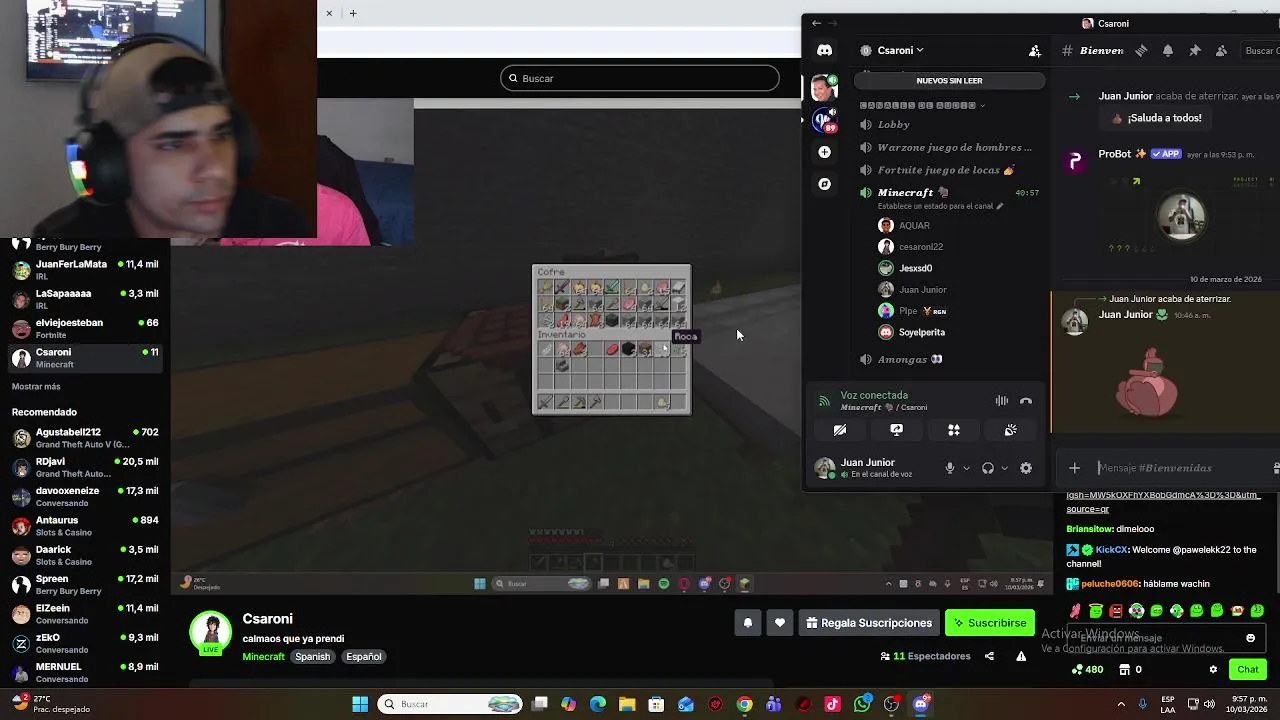Toggle deafen headphones in Discord user panel
The height and width of the screenshot is (720, 1280).
point(988,468)
